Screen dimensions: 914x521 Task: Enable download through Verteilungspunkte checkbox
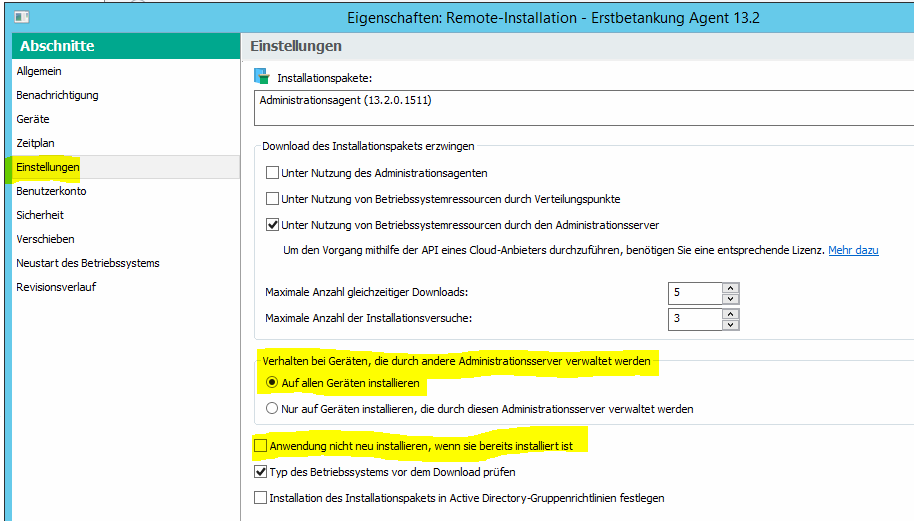(x=272, y=199)
